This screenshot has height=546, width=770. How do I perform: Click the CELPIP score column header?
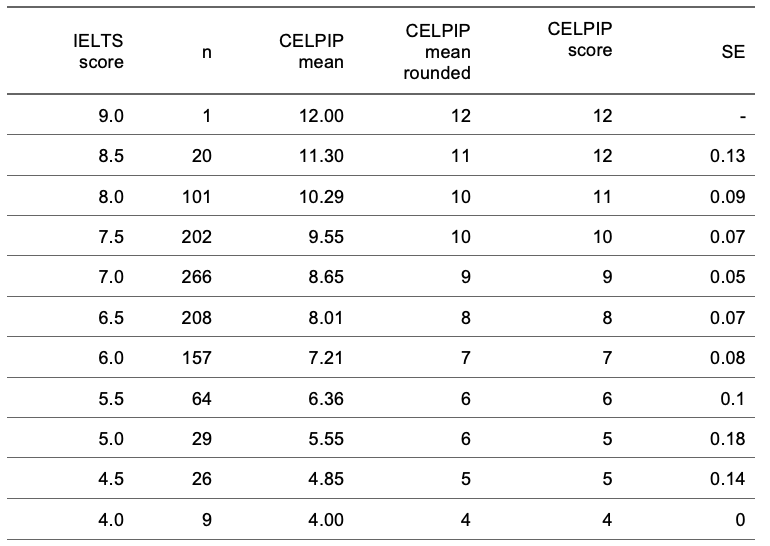[580, 39]
